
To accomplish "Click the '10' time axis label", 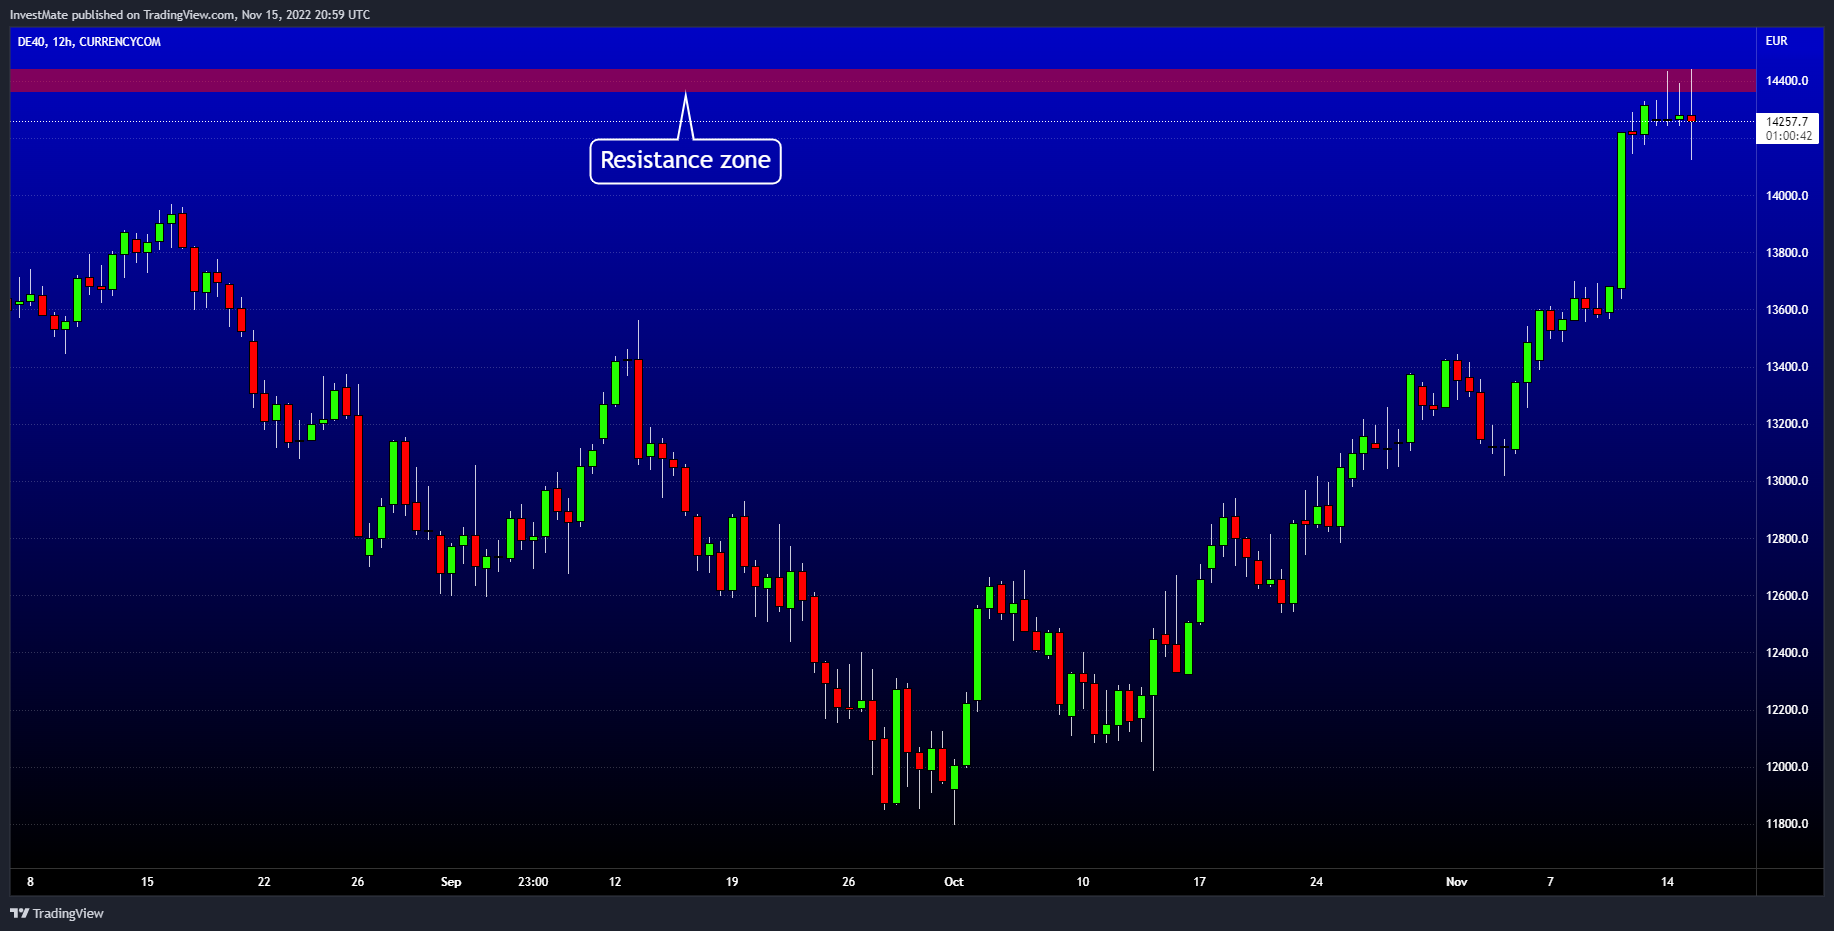I will point(1083,882).
